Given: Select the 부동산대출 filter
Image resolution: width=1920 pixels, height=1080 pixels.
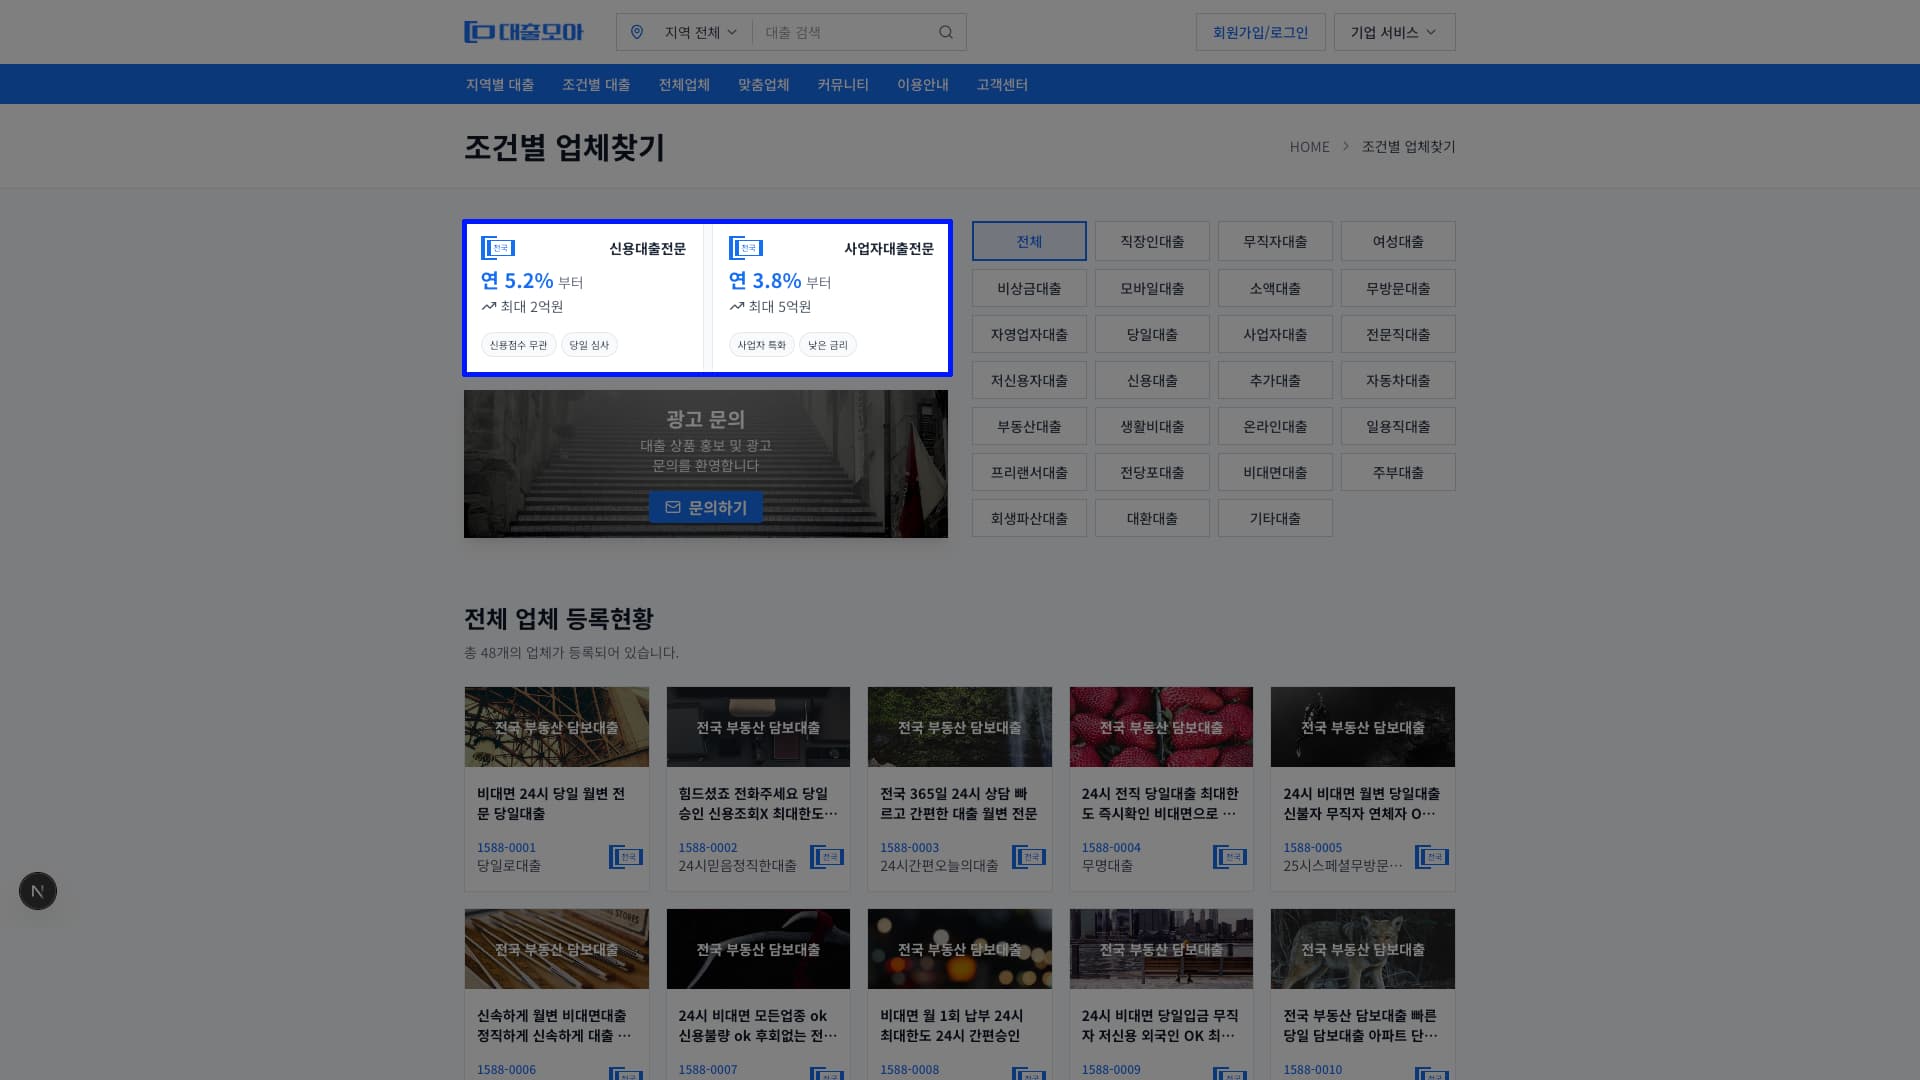Looking at the screenshot, I should [x=1029, y=426].
